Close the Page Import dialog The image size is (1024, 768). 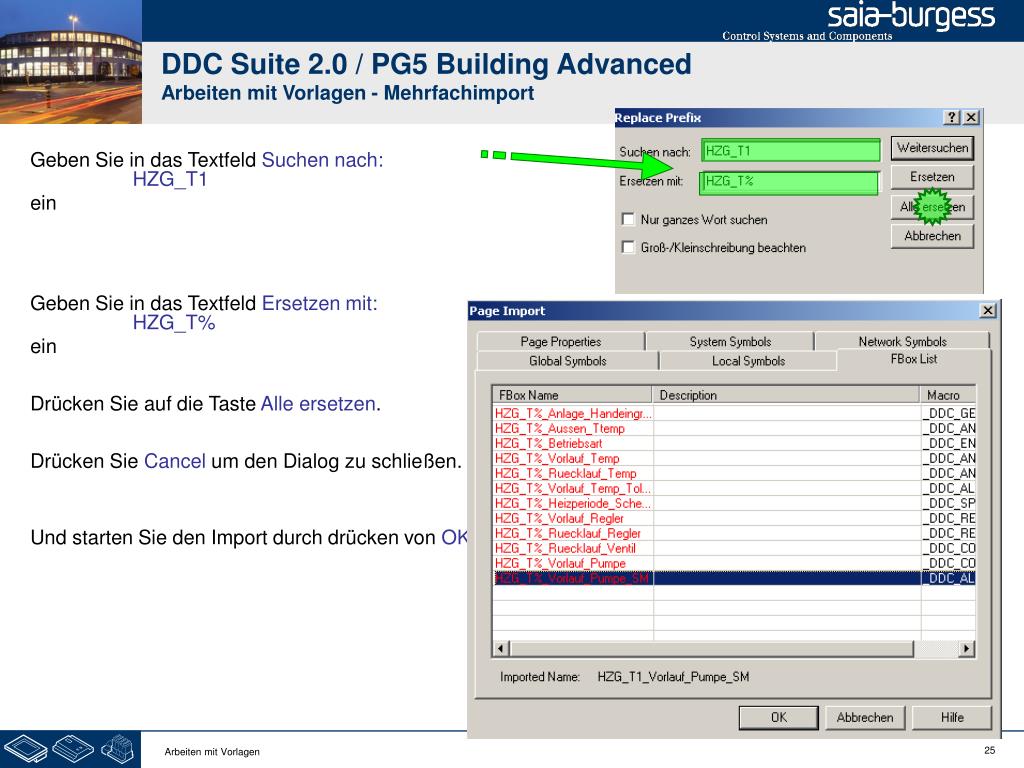pyautogui.click(x=988, y=311)
